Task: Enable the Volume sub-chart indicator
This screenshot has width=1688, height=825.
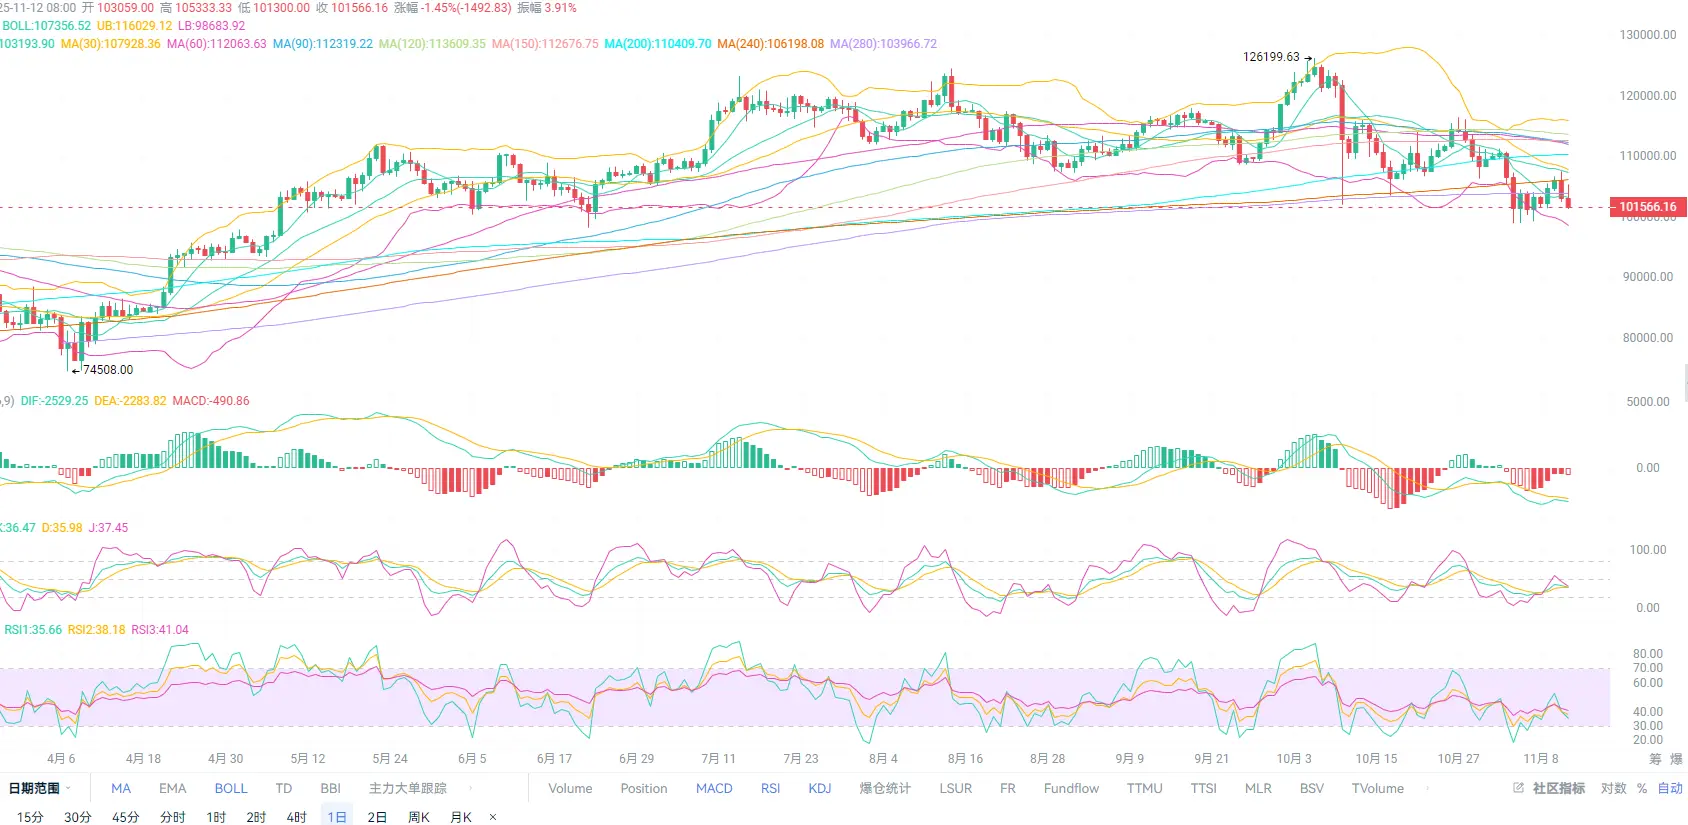Action: pyautogui.click(x=570, y=788)
